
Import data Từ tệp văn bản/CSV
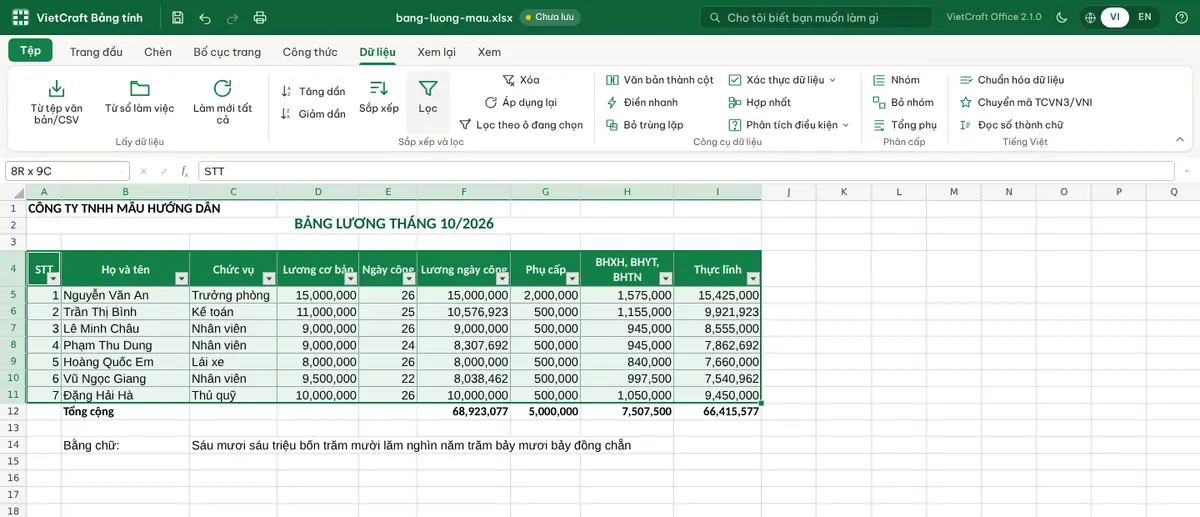pos(56,101)
